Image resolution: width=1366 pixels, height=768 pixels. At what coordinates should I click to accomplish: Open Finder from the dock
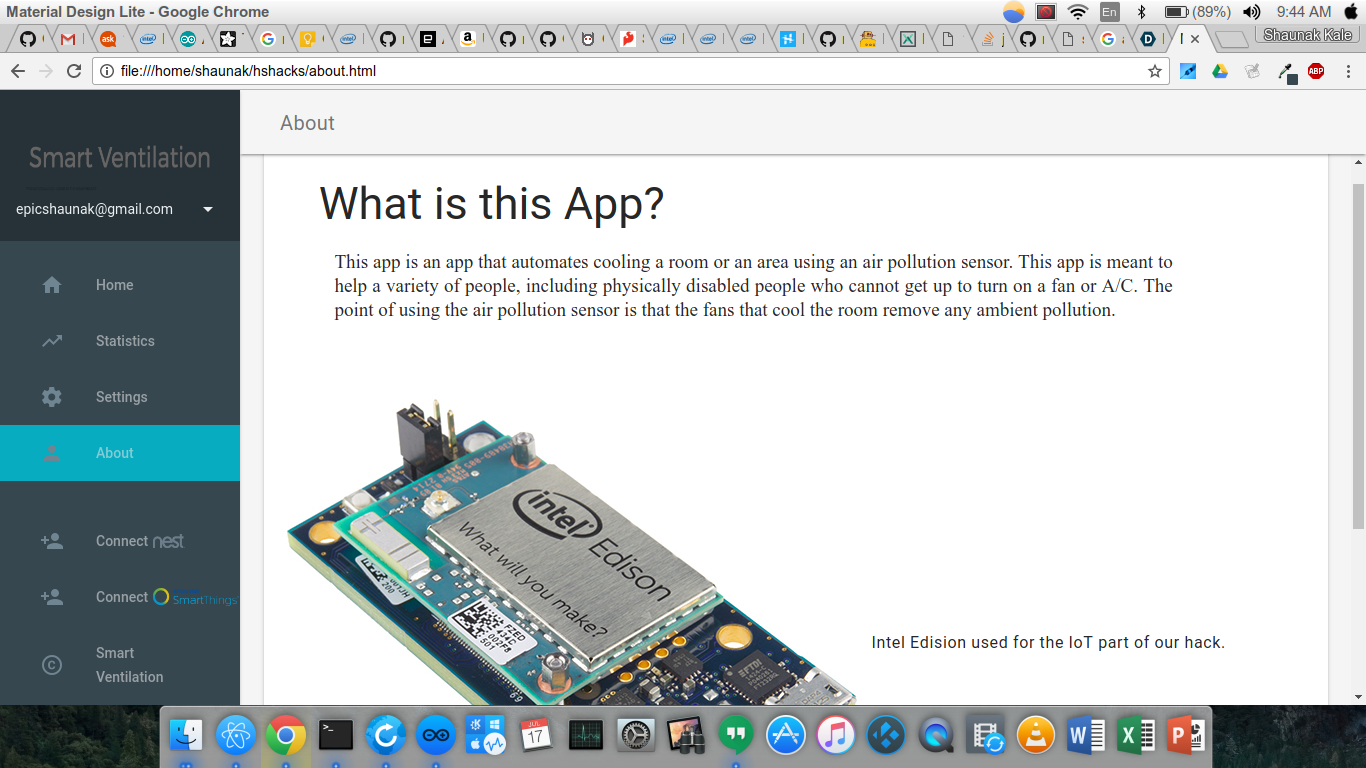pyautogui.click(x=186, y=737)
